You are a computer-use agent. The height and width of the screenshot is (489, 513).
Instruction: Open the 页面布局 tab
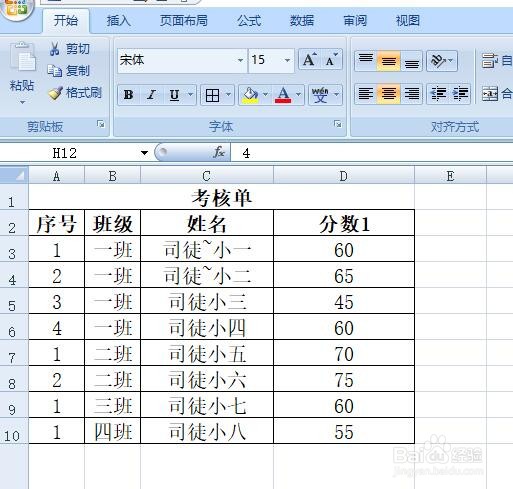point(183,21)
